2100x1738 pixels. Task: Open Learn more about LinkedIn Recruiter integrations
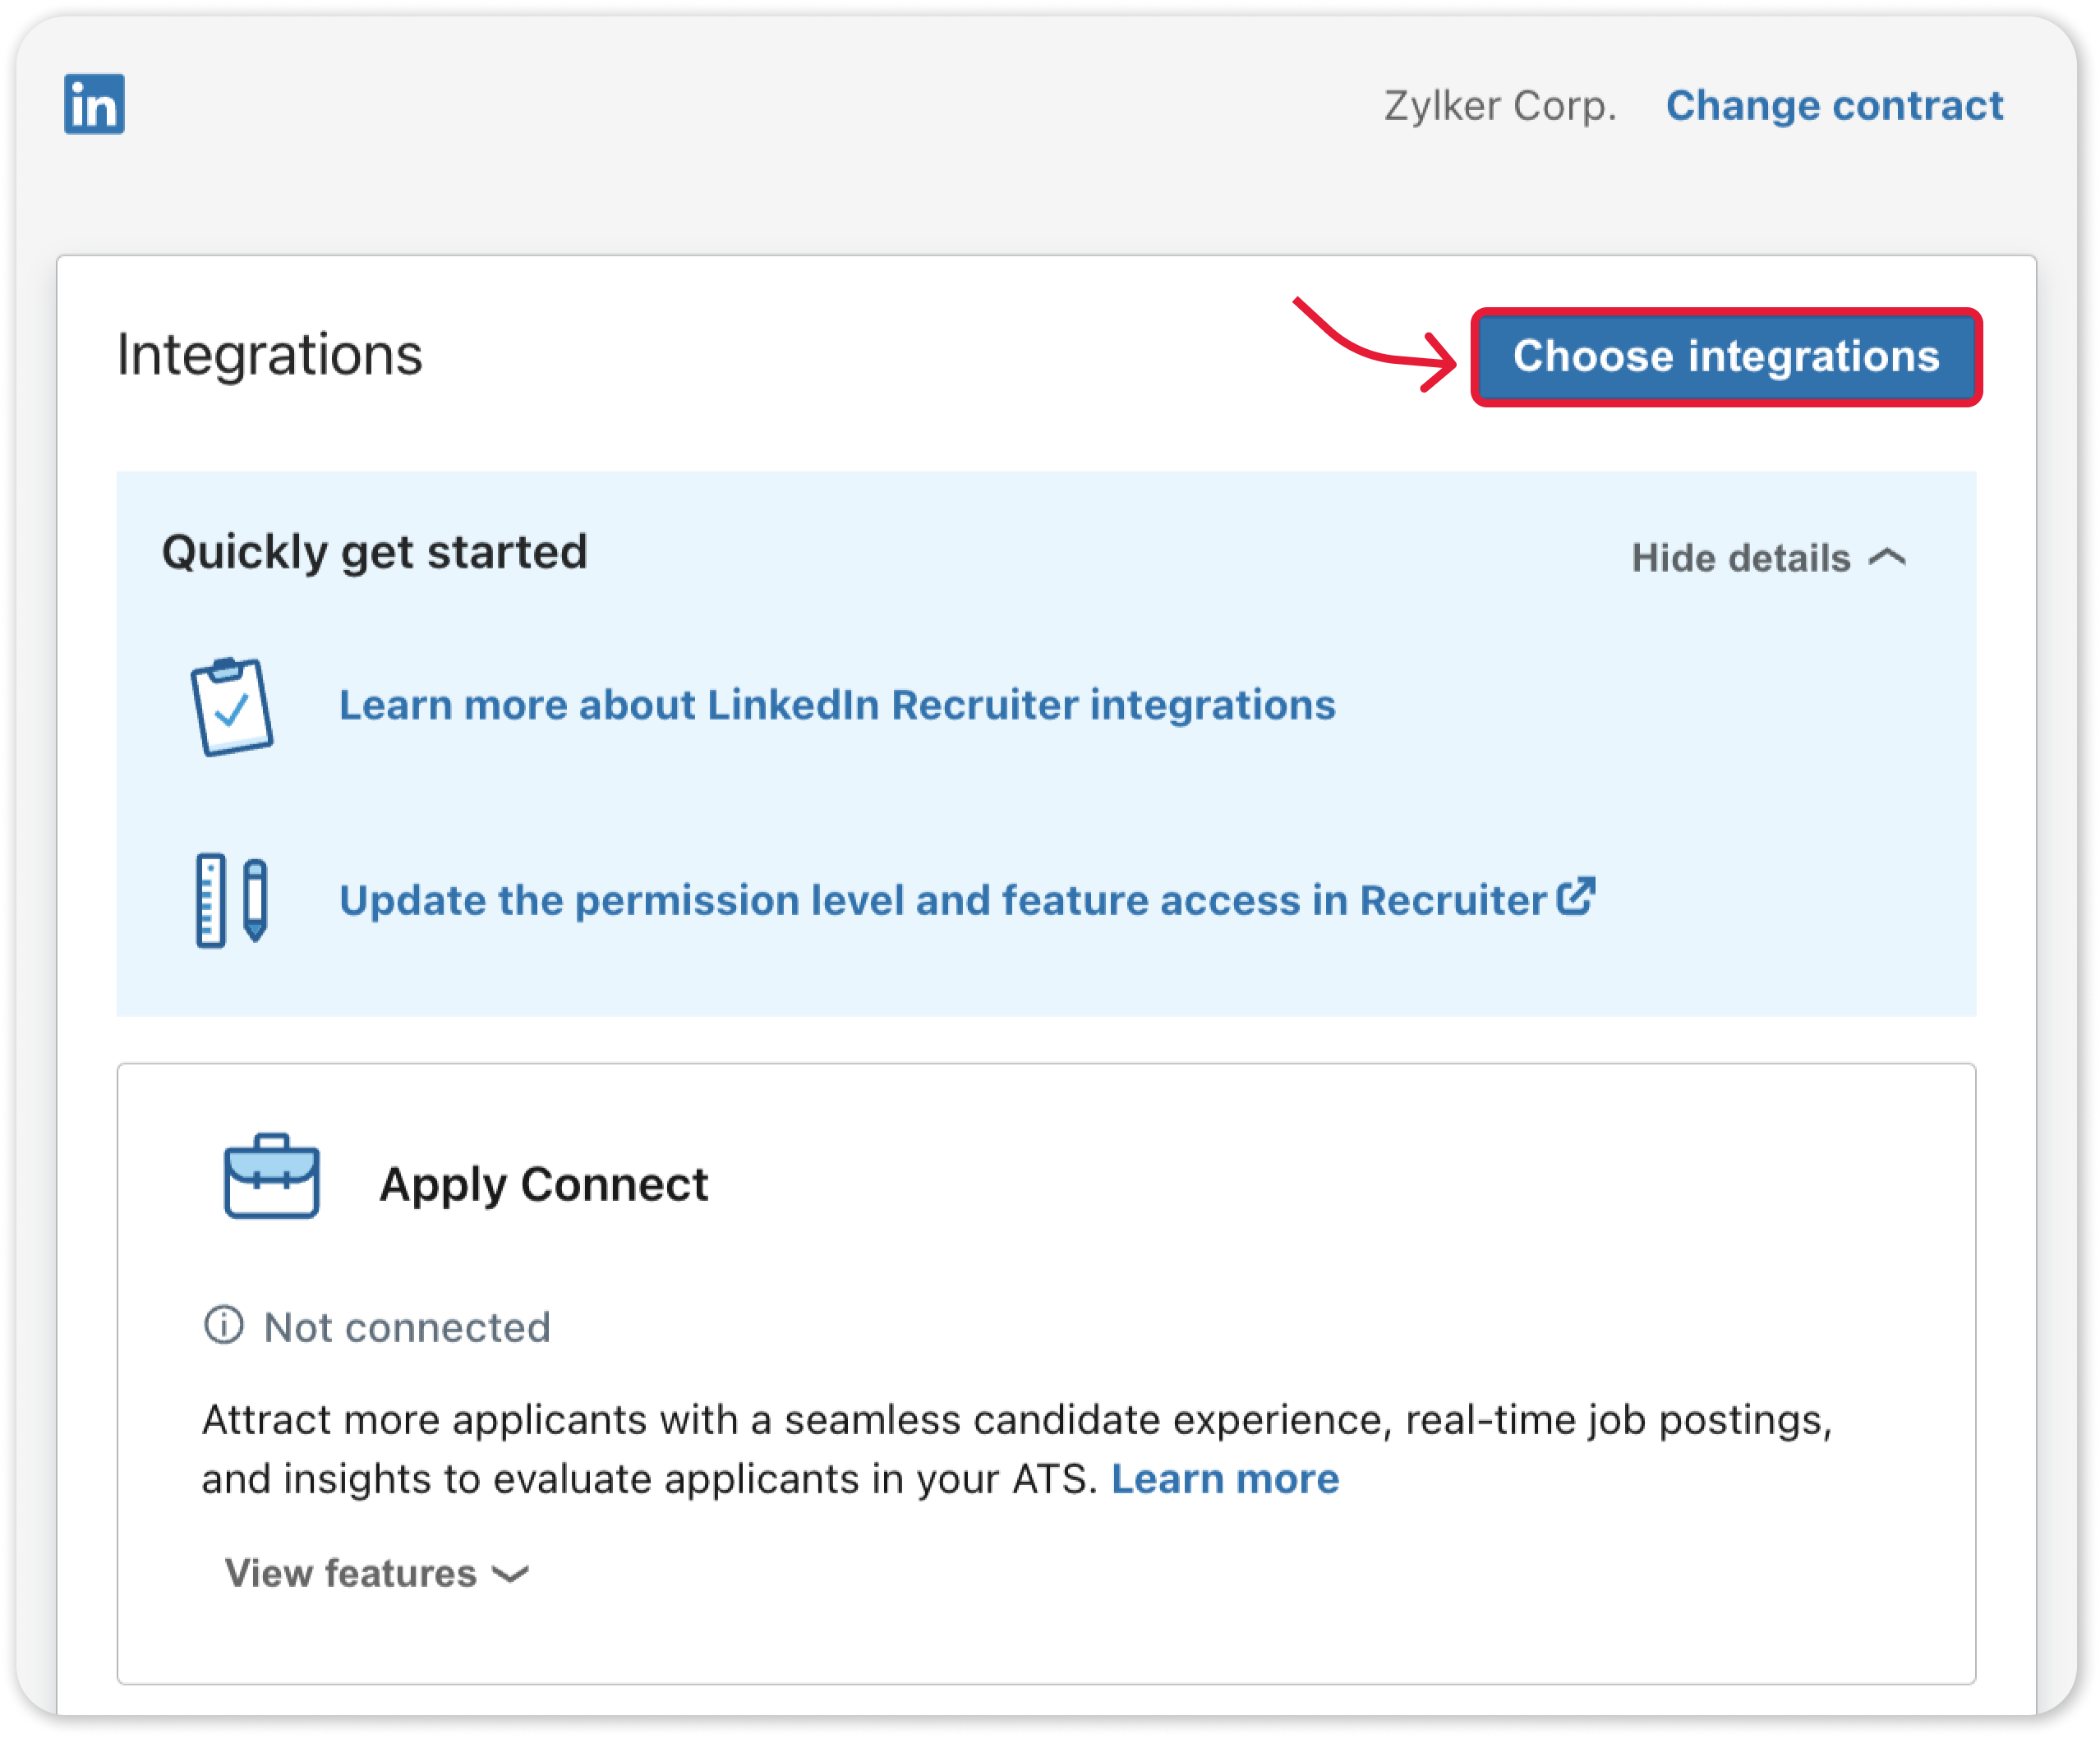click(x=837, y=705)
